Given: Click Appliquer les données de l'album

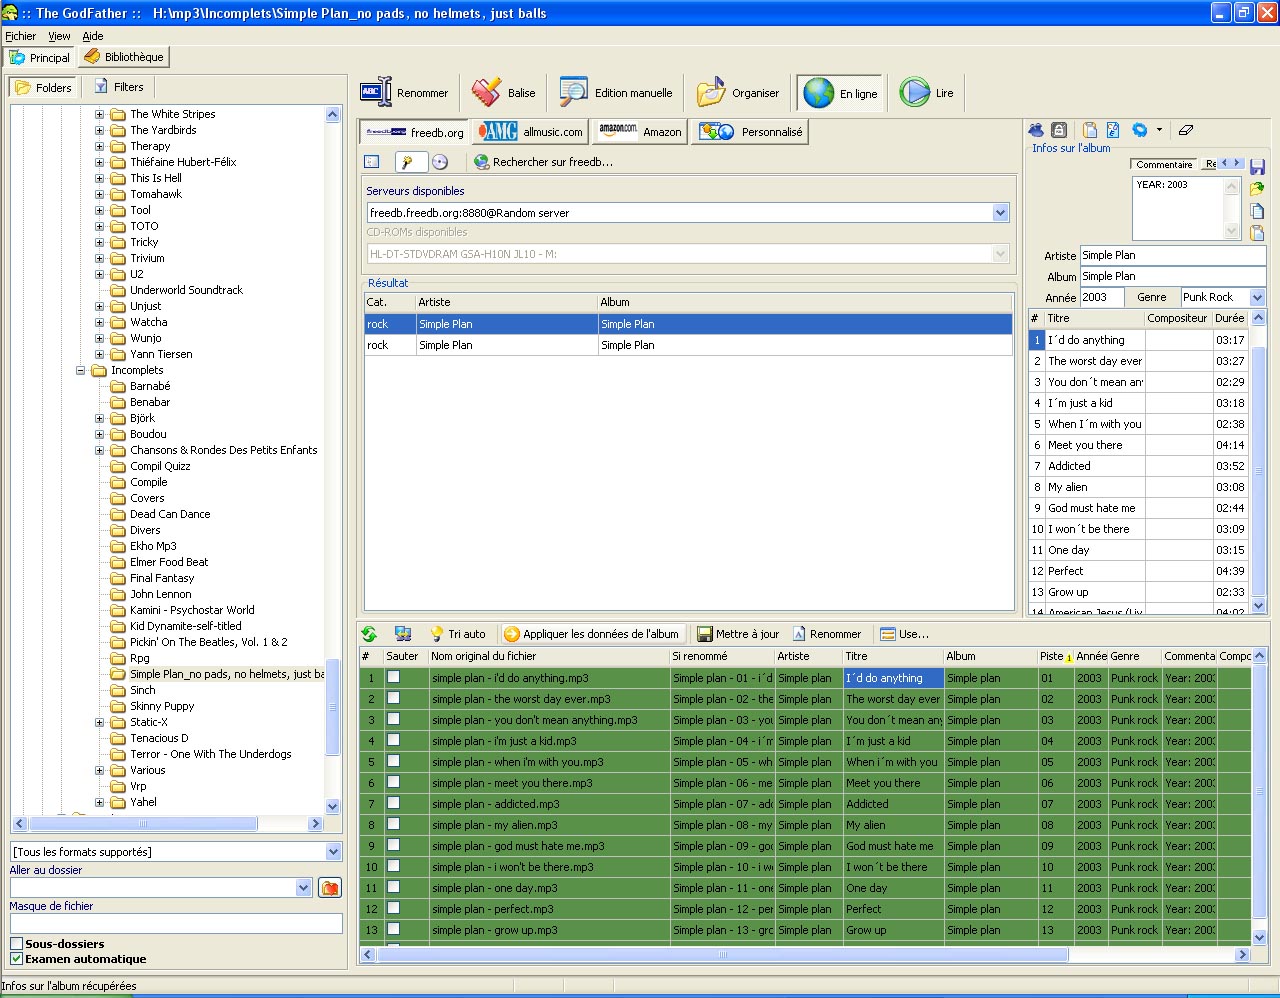Looking at the screenshot, I should pyautogui.click(x=591, y=634).
